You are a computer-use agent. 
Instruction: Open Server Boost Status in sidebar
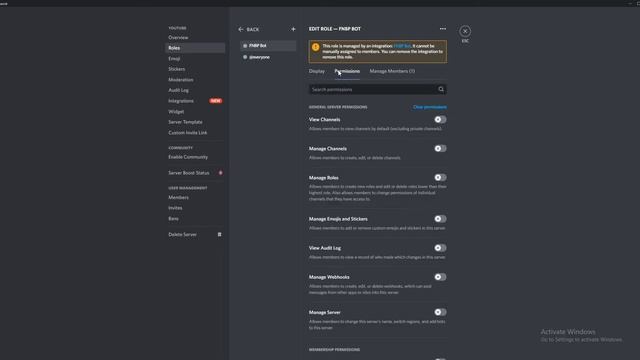tap(195, 173)
